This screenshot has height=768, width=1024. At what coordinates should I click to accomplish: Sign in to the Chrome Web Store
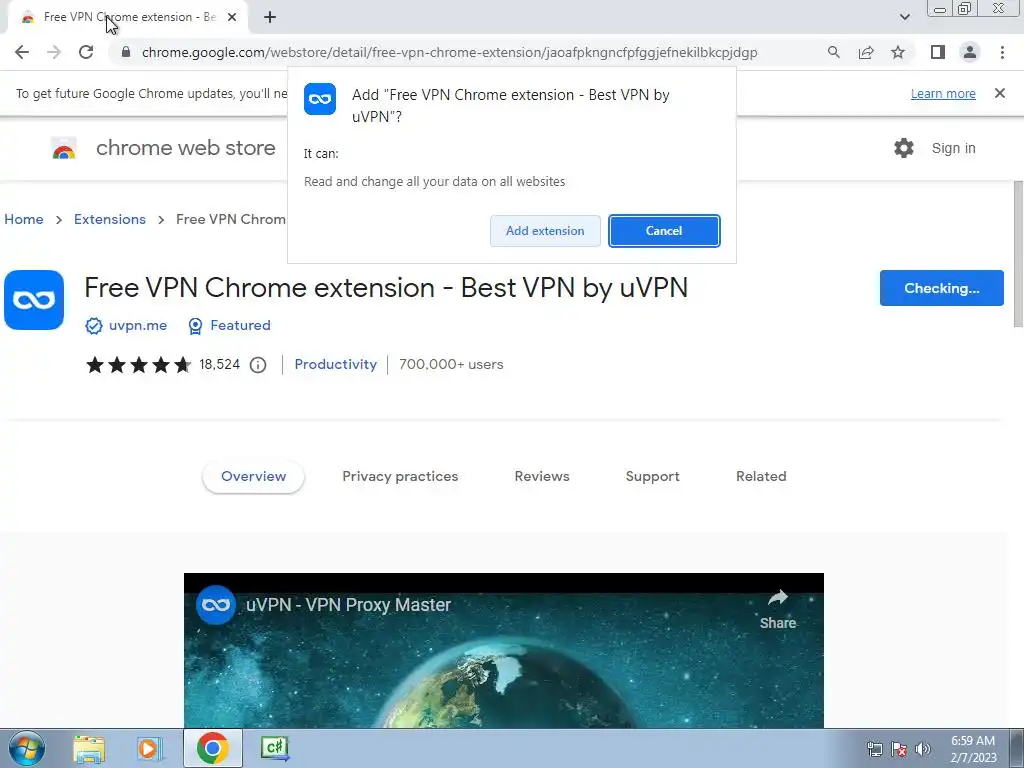953,148
